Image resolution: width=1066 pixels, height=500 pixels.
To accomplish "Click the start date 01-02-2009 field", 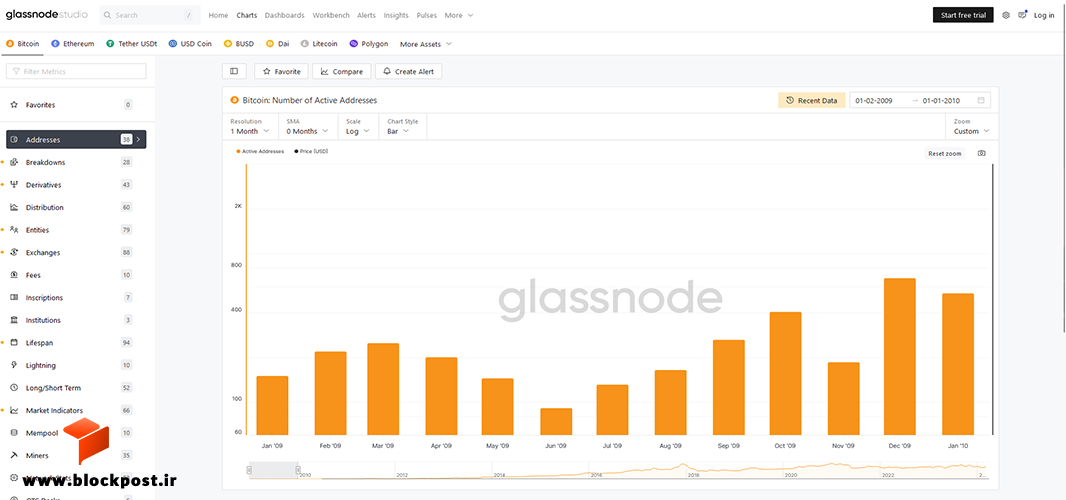I will point(874,101).
